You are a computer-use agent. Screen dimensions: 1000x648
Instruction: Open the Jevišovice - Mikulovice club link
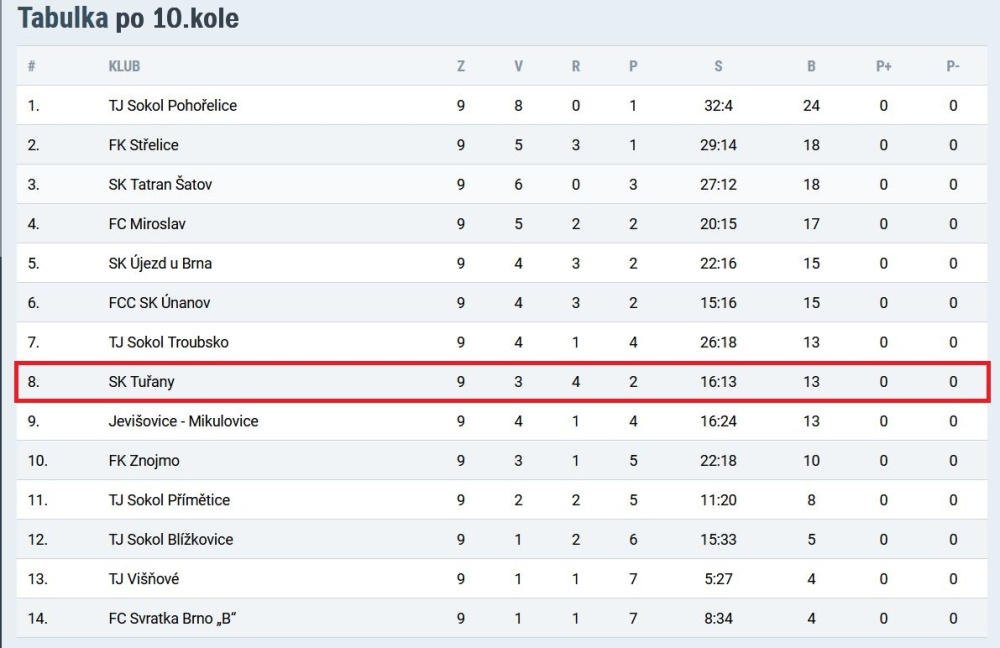(x=184, y=421)
